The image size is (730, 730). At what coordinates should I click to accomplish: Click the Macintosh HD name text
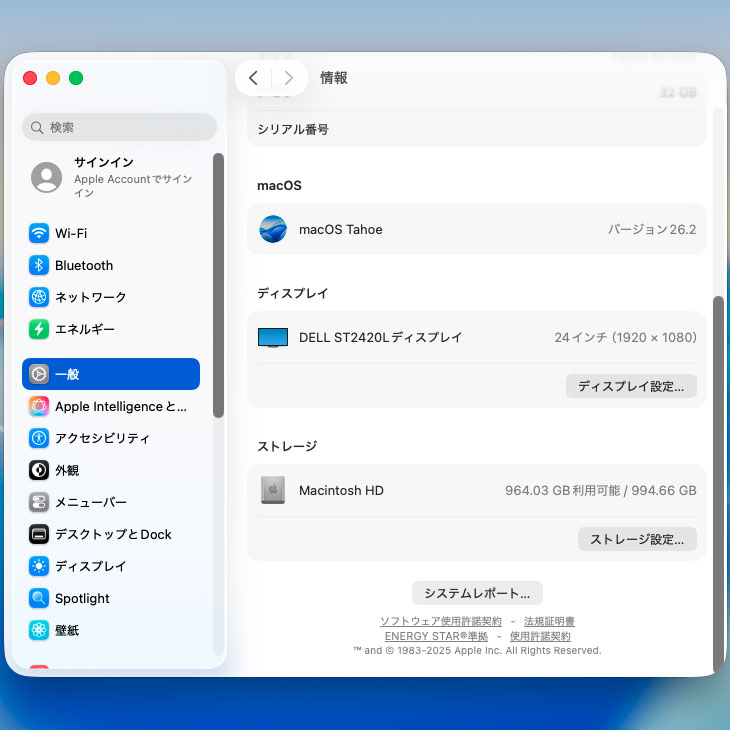(x=341, y=490)
